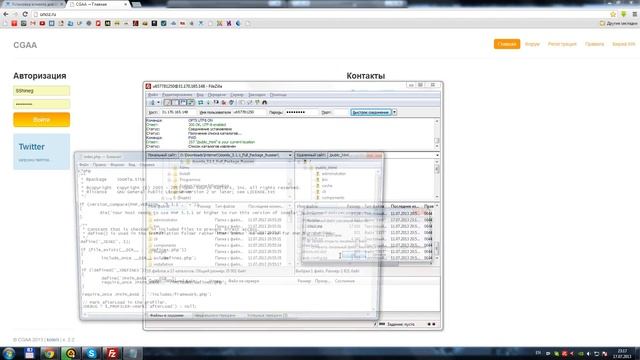The width and height of the screenshot is (640, 360).
Task: Open the Gmail bookmark icon
Action: pos(33,24)
